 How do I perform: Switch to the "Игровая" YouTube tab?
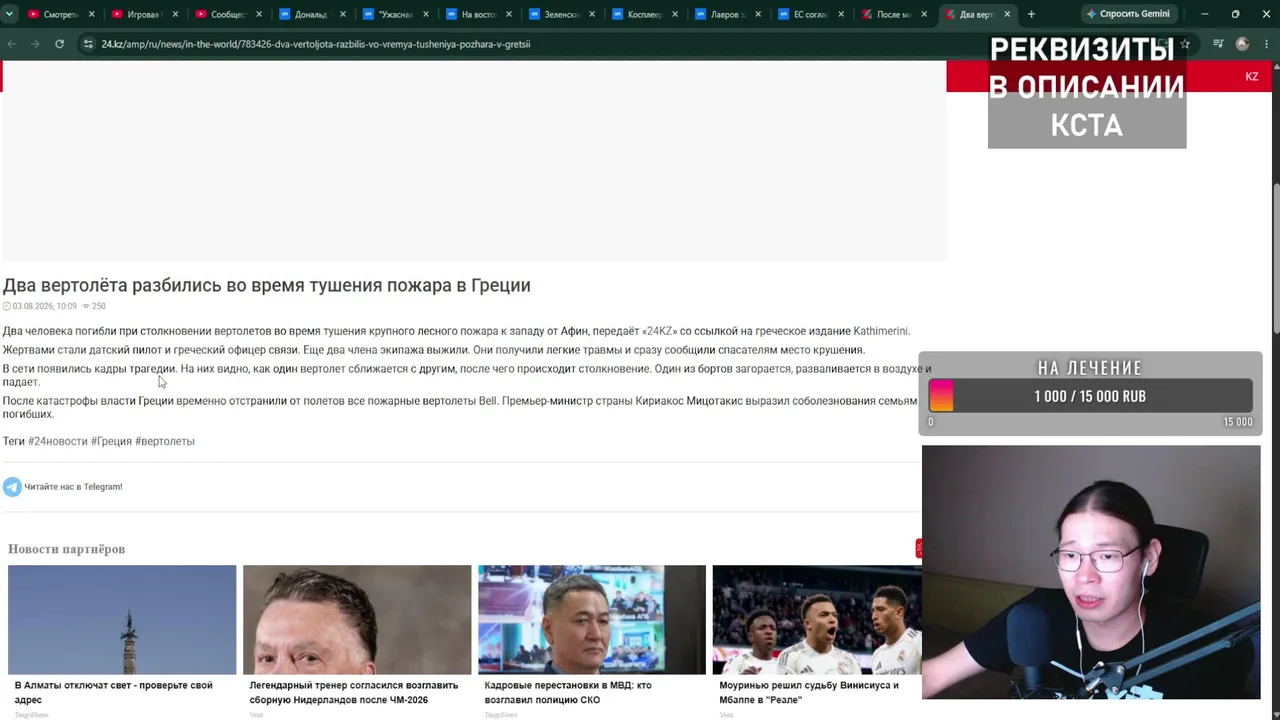pos(143,14)
